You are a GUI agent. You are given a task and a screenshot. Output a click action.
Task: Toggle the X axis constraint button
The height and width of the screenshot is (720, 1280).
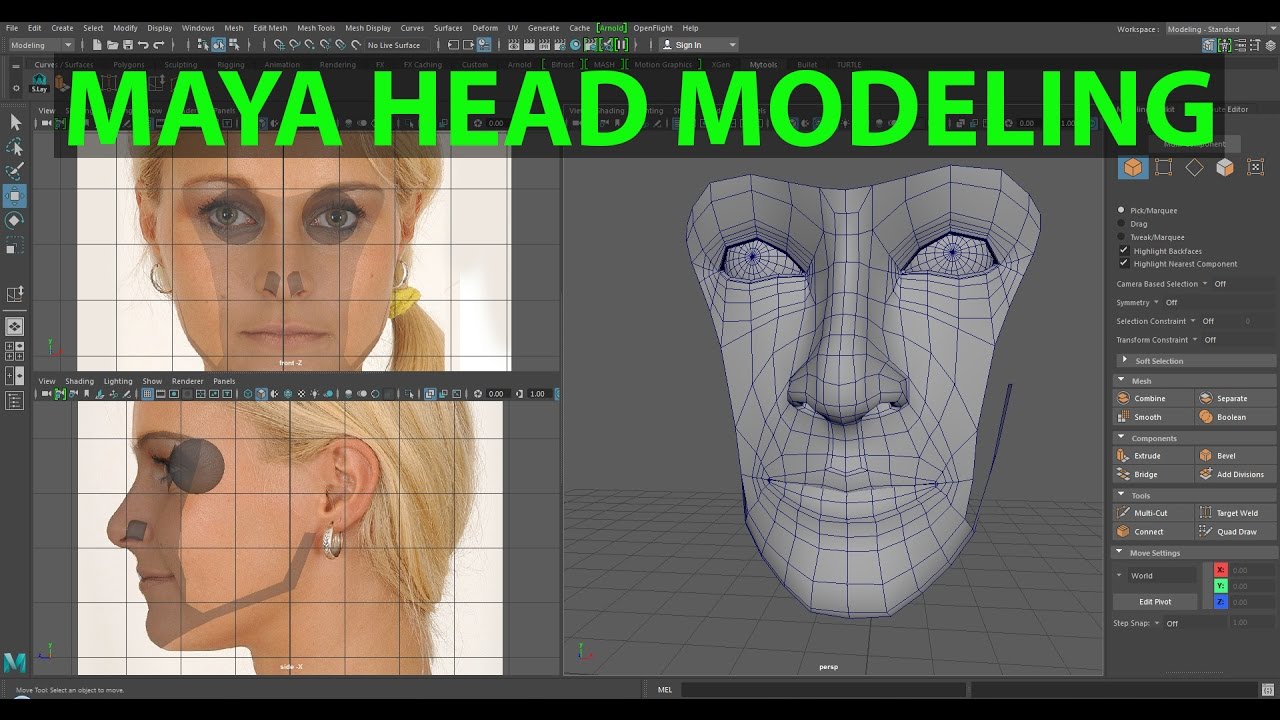tap(1220, 569)
